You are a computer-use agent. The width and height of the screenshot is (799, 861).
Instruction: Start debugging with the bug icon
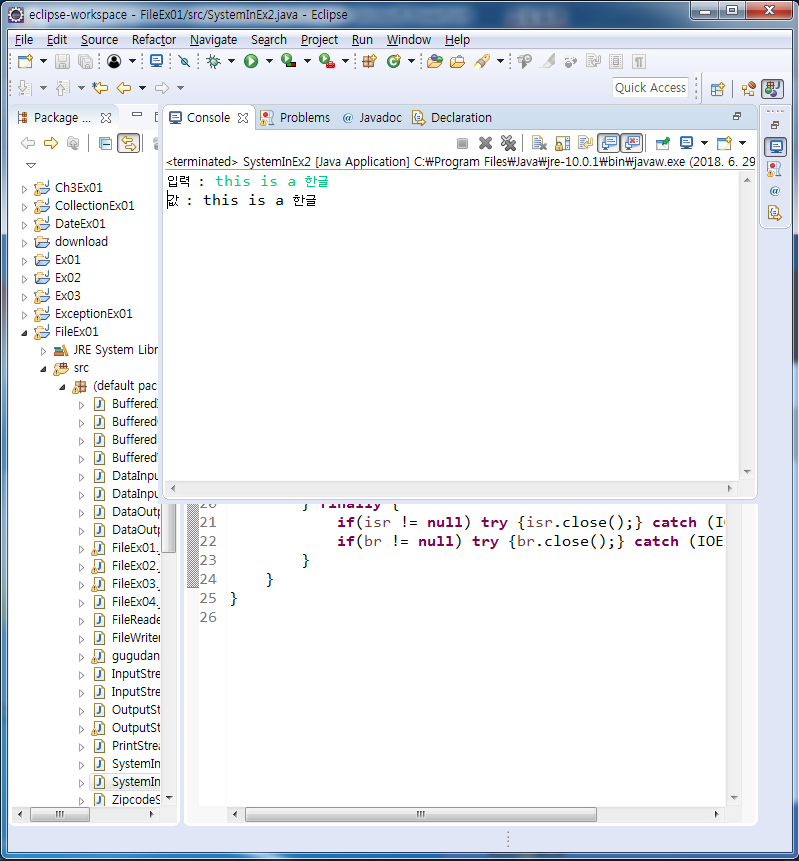[213, 62]
